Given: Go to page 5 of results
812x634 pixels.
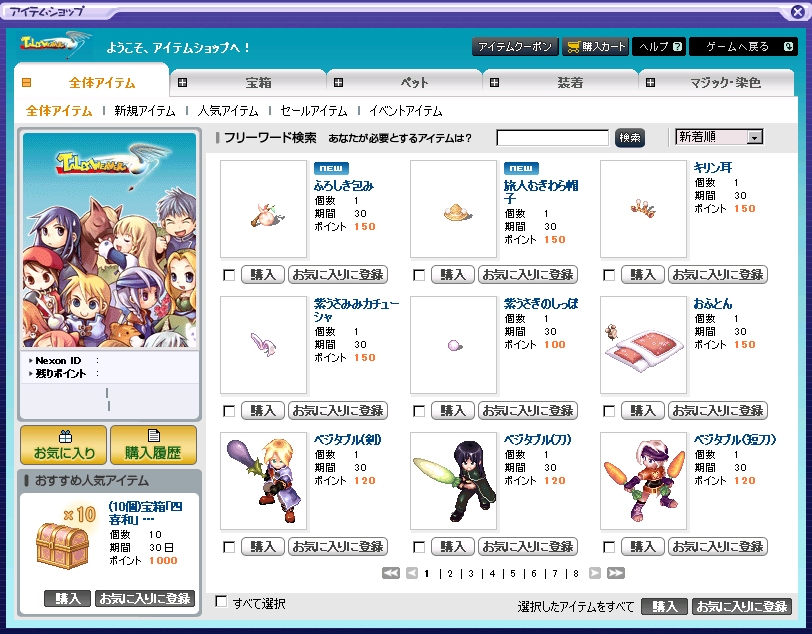Looking at the screenshot, I should coord(513,573).
